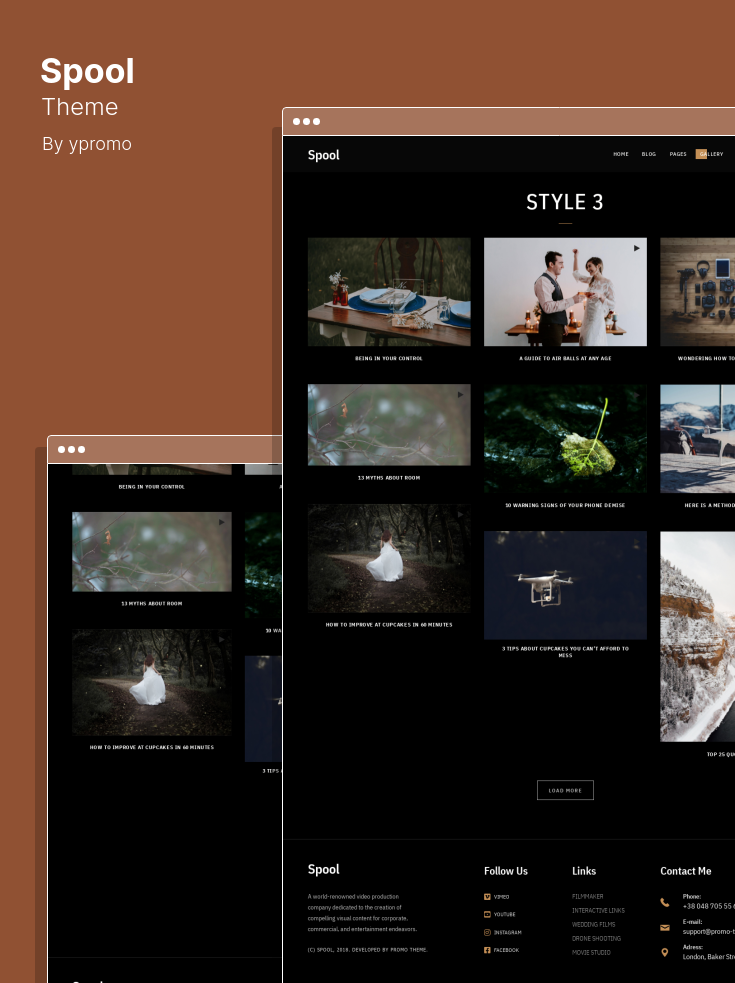Click the Facebook text link

(x=506, y=950)
